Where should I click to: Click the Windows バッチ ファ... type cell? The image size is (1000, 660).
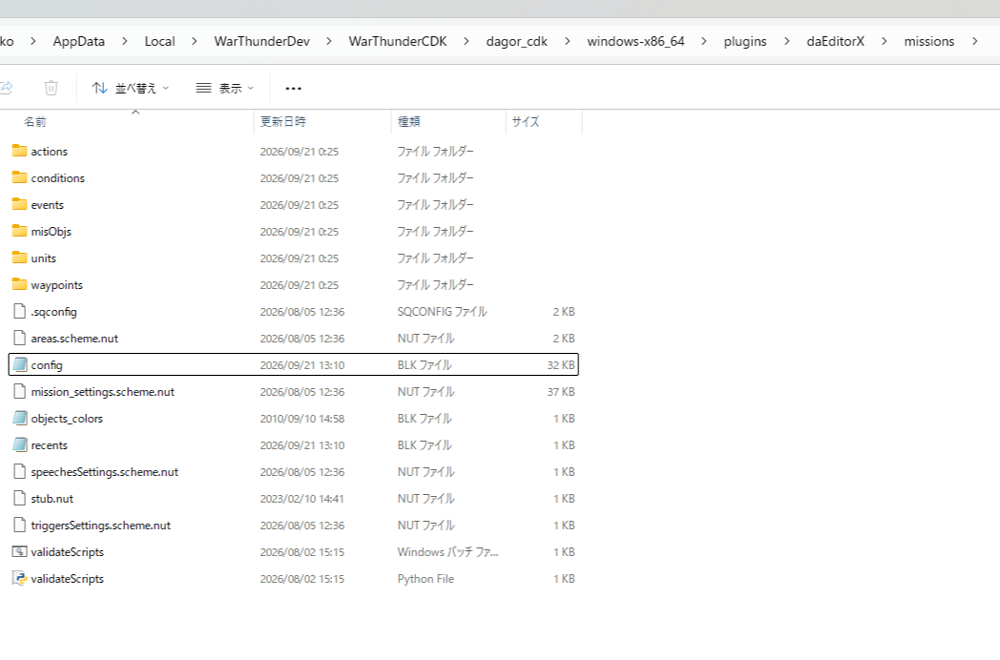click(448, 552)
